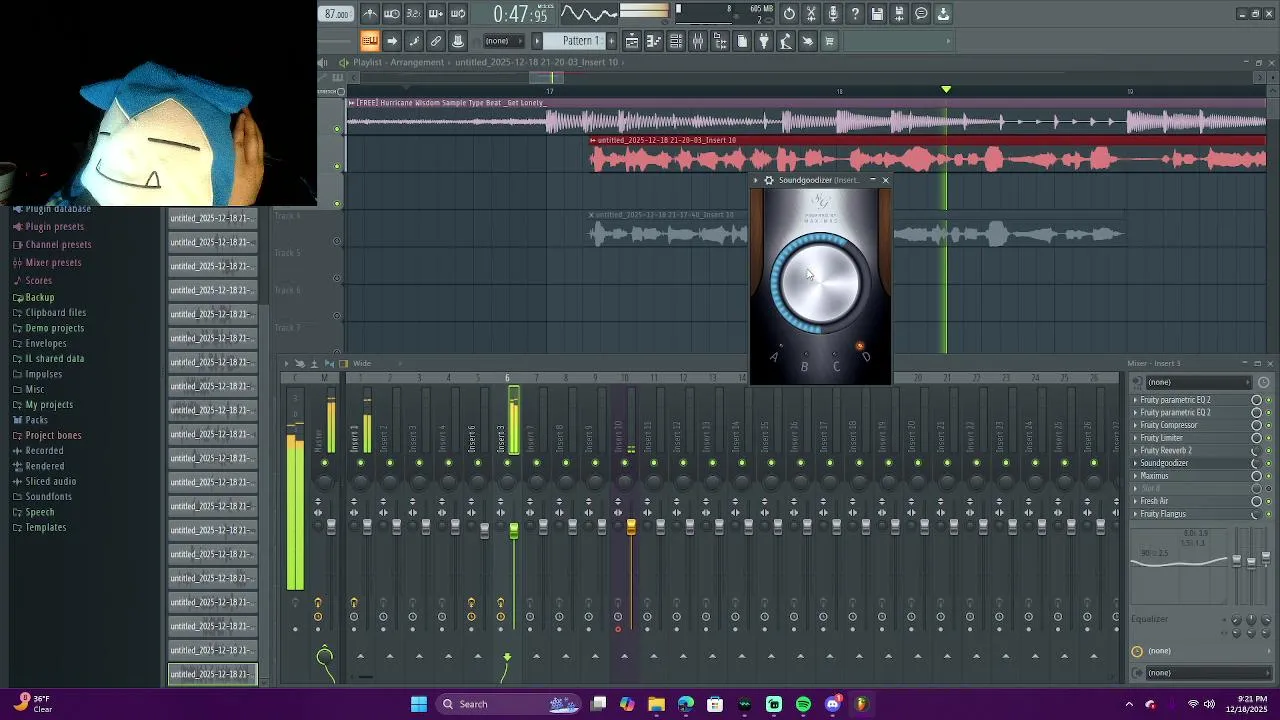This screenshot has width=1280, height=720.
Task: Toggle pattern/song mode orange button
Action: click(x=370, y=41)
